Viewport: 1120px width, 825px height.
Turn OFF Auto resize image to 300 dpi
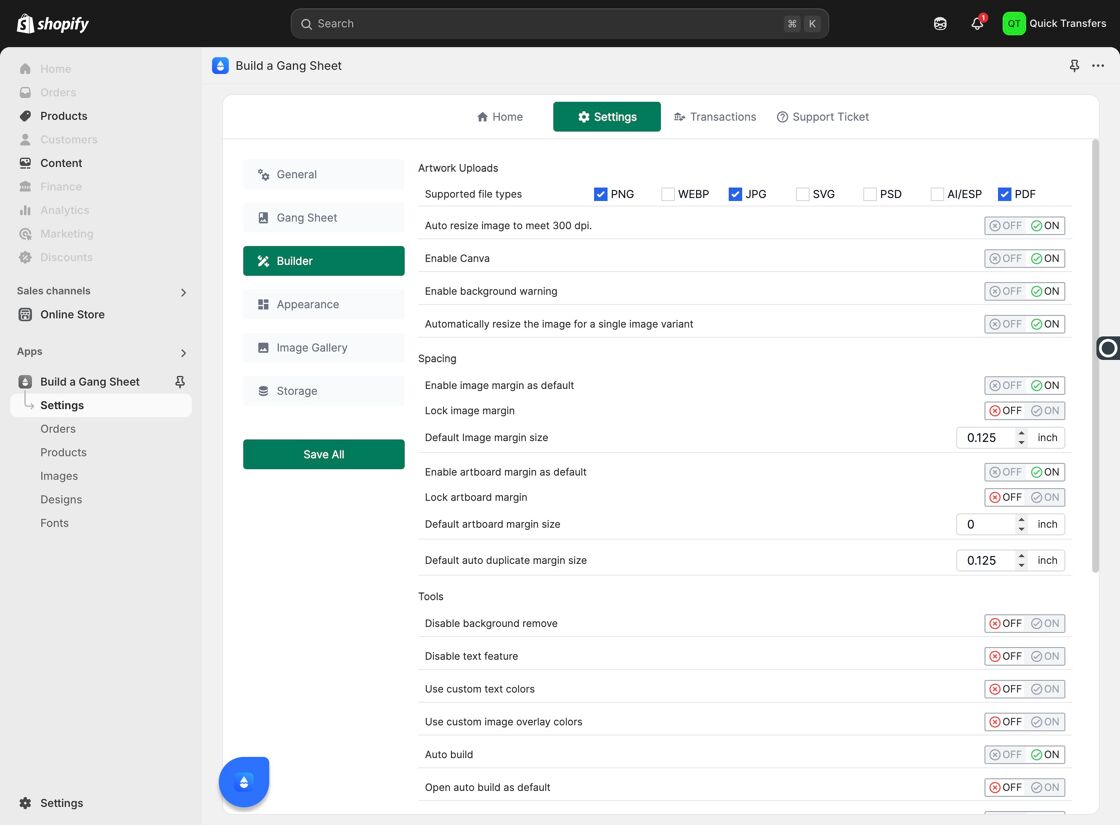1005,226
